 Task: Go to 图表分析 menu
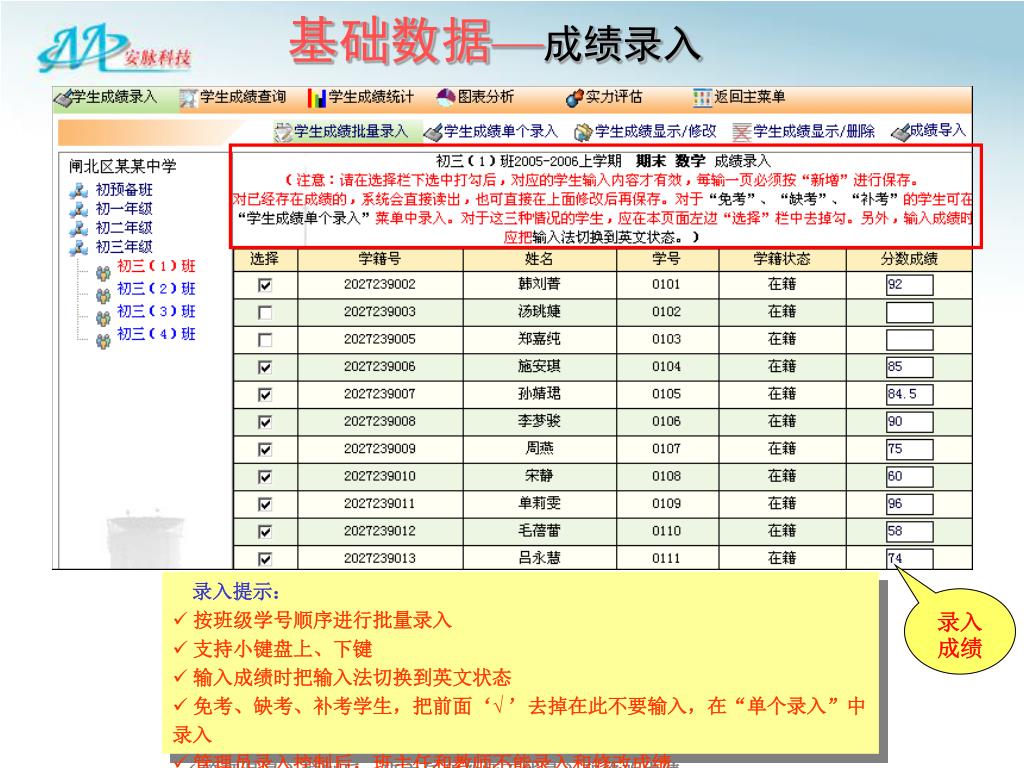[486, 97]
